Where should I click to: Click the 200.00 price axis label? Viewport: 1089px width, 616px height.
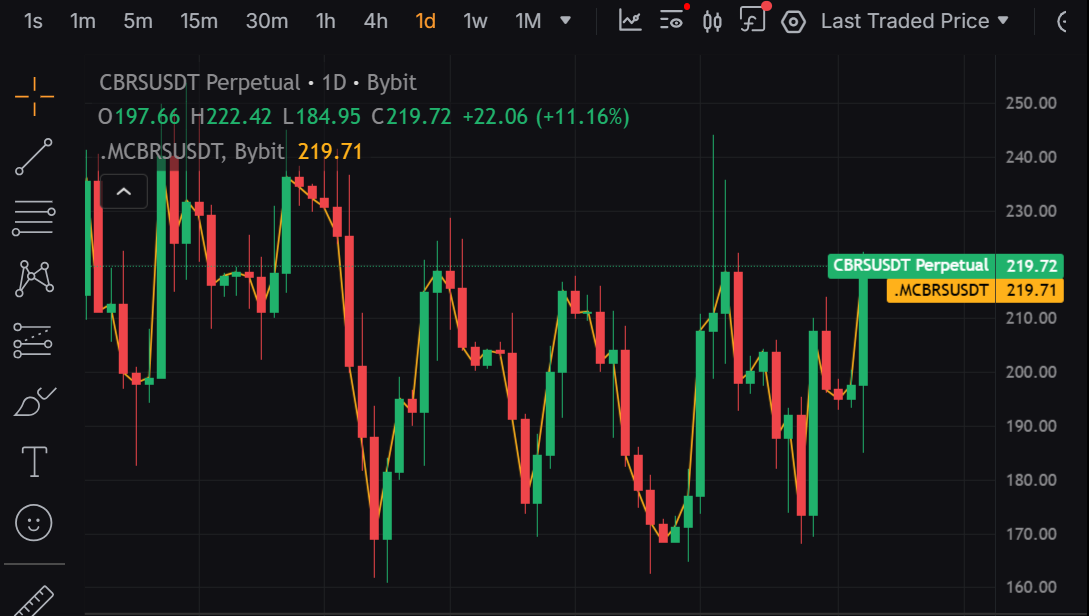(1031, 372)
